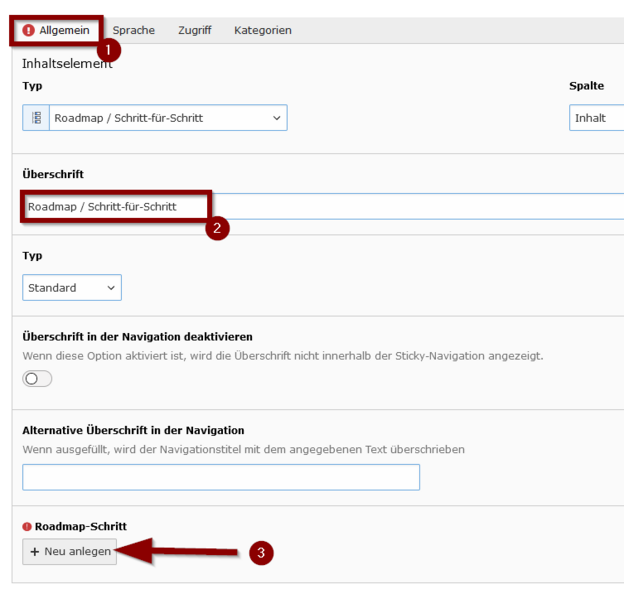Click the 'Wenn diese Option aktiviert ist' description
Image resolution: width=624 pixels, height=599 pixels.
tap(283, 356)
